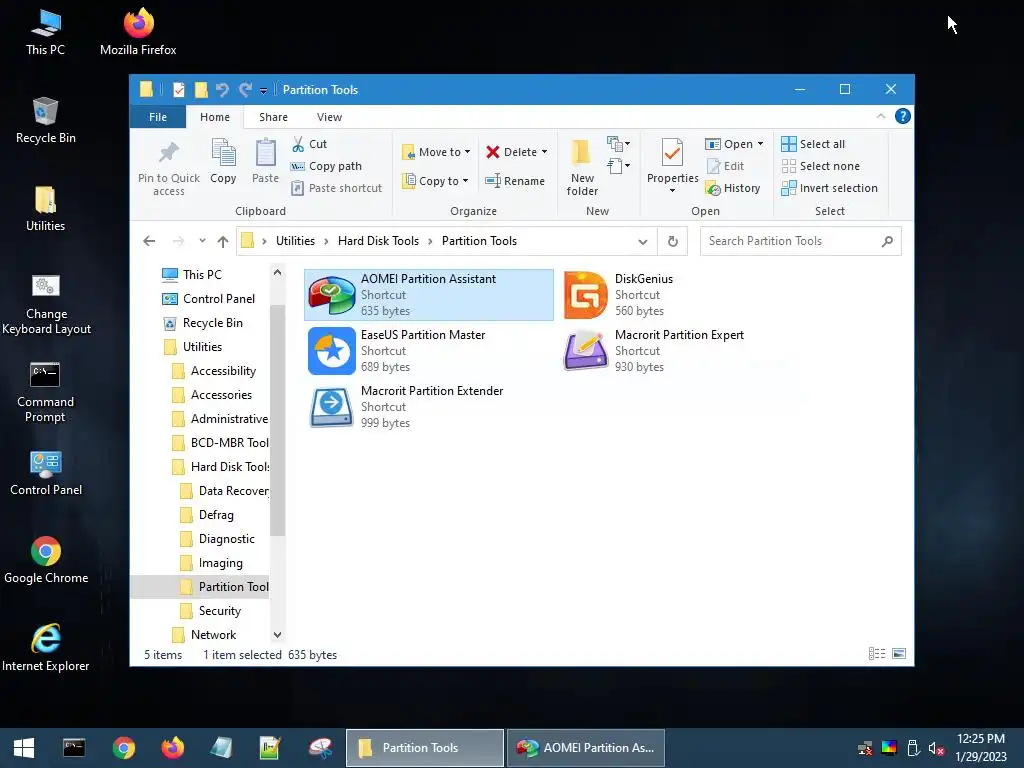Click the quick access Properties checkmark icon
The height and width of the screenshot is (768, 1024).
point(178,89)
